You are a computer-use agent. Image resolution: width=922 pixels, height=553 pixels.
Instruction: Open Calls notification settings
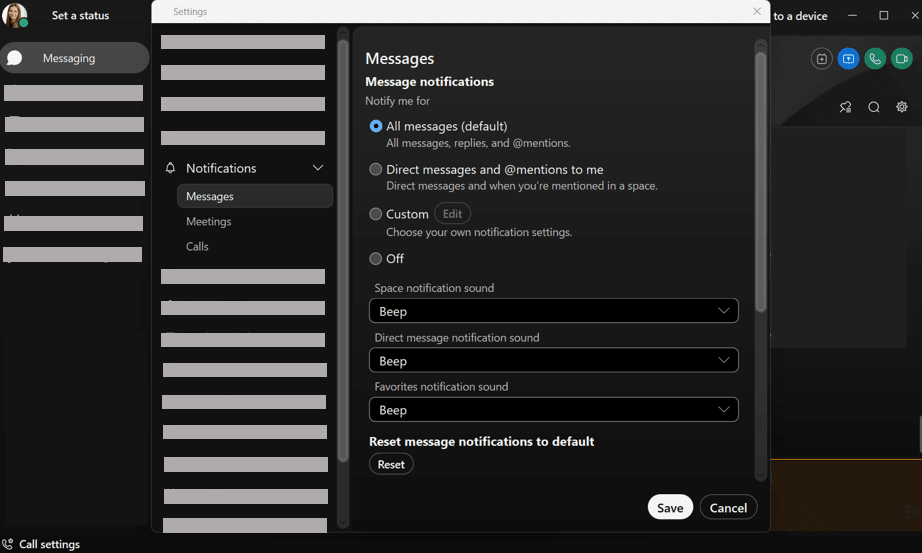pos(197,246)
